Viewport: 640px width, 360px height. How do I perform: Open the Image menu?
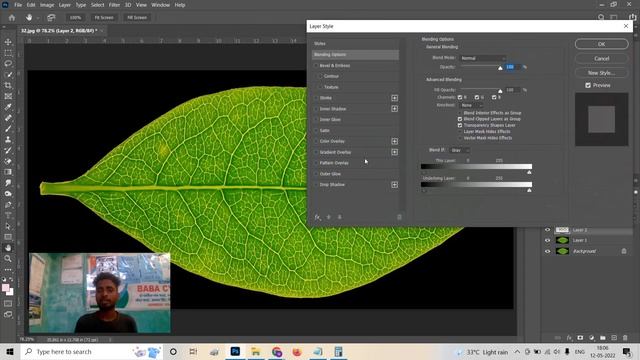tap(47, 5)
